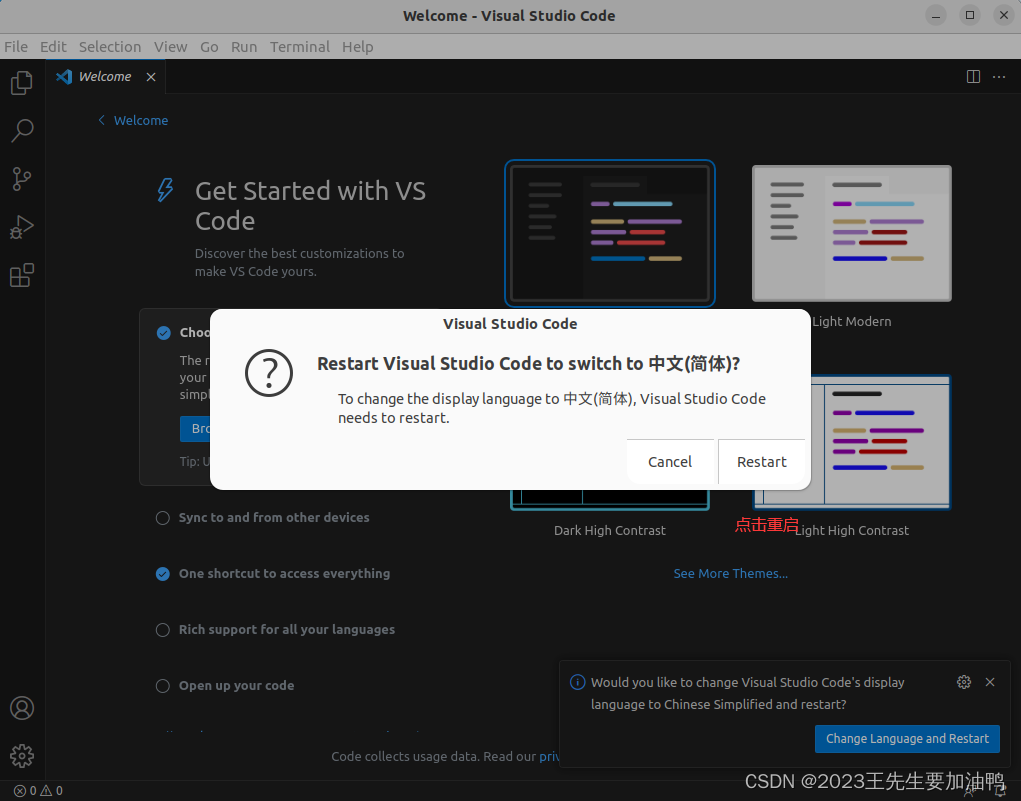Click the errors and warnings indicator
Image resolution: width=1021 pixels, height=801 pixels.
point(35,790)
